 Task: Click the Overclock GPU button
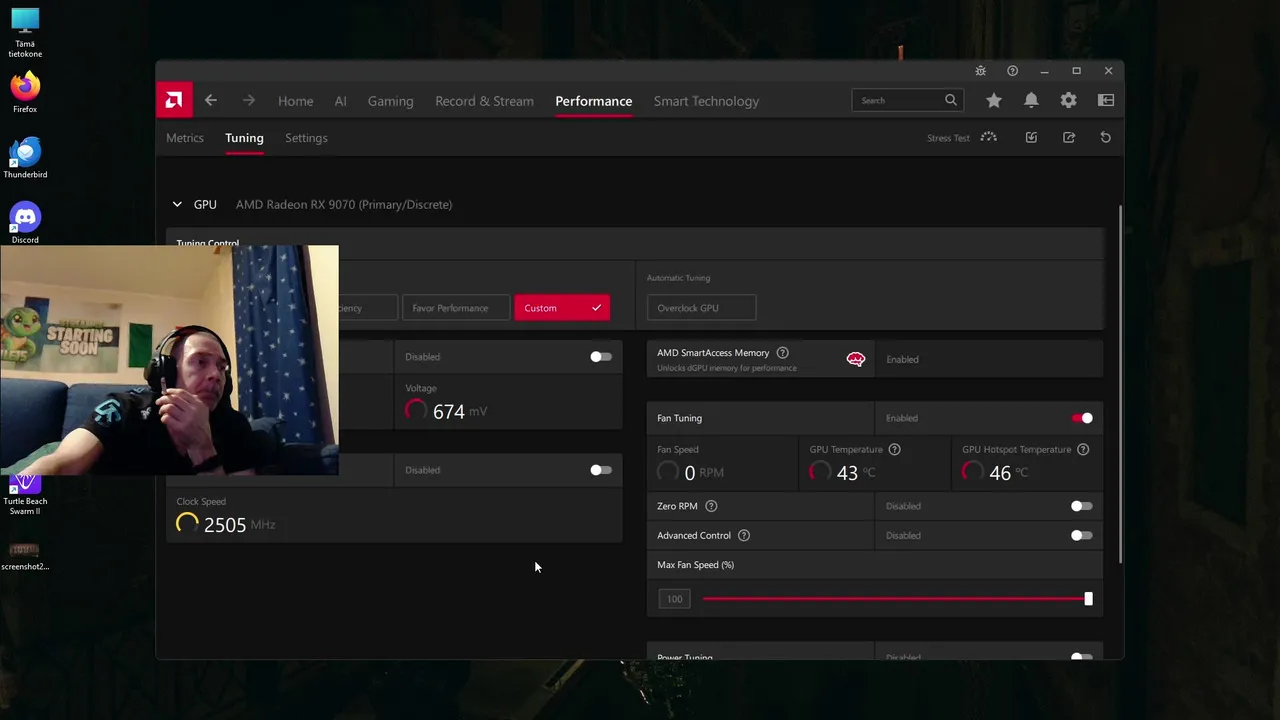point(701,308)
